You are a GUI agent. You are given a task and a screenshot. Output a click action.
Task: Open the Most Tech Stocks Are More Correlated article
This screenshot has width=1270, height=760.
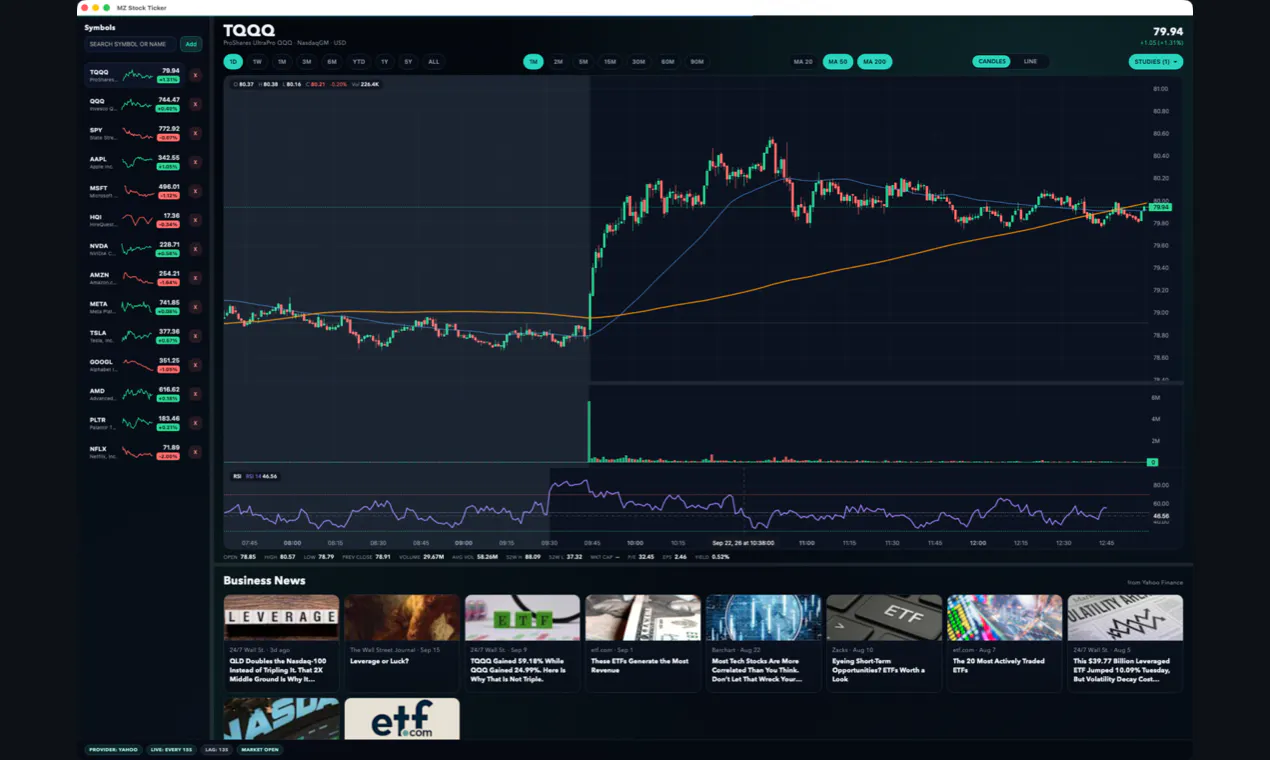763,643
